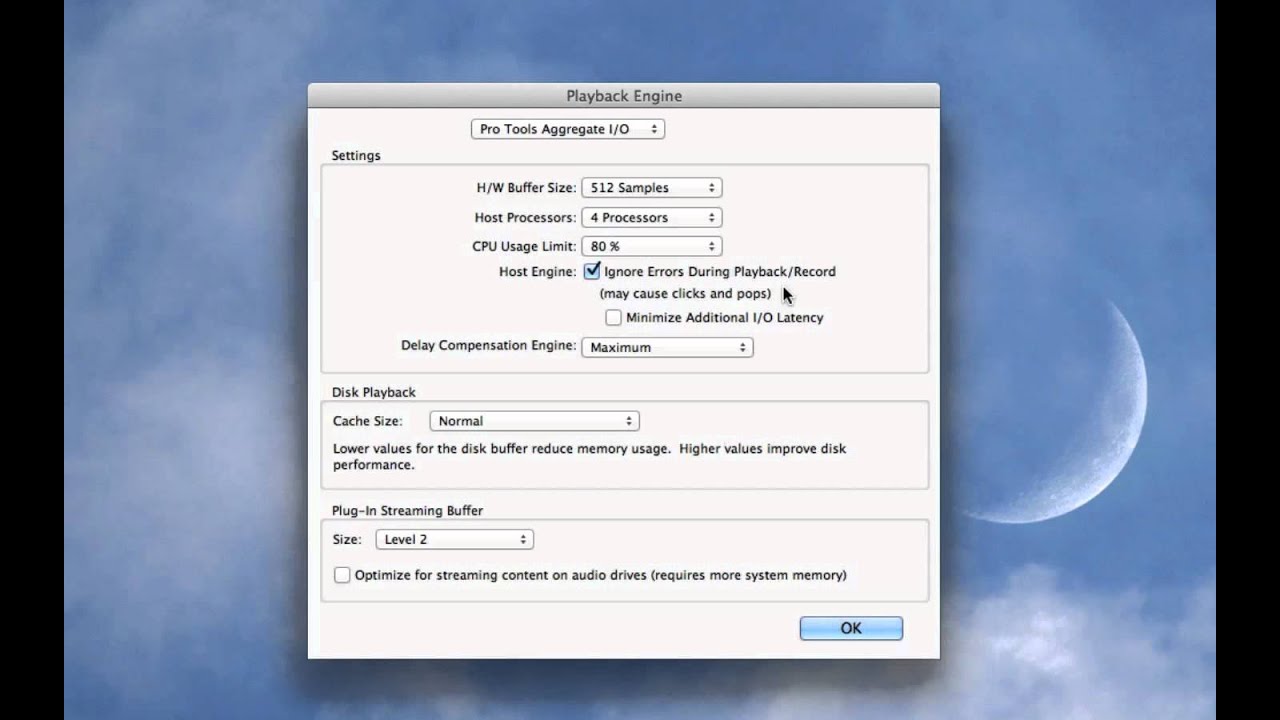Click the Plug-In Streaming Buffer section heading
The height and width of the screenshot is (720, 1280).
pos(407,510)
